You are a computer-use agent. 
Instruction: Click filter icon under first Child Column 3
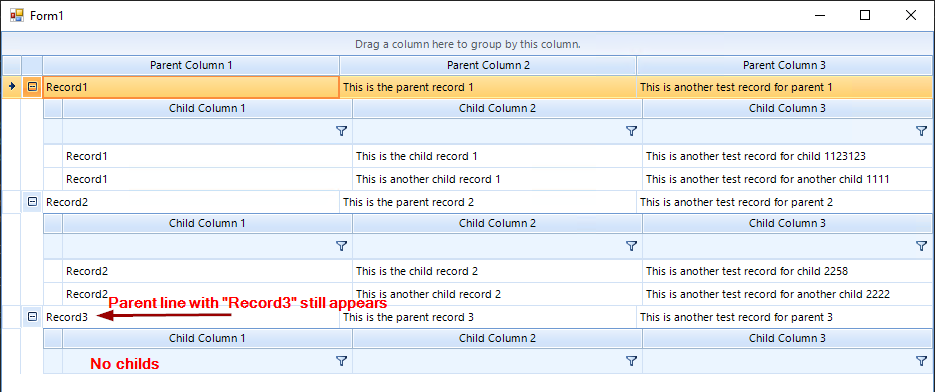click(x=921, y=131)
